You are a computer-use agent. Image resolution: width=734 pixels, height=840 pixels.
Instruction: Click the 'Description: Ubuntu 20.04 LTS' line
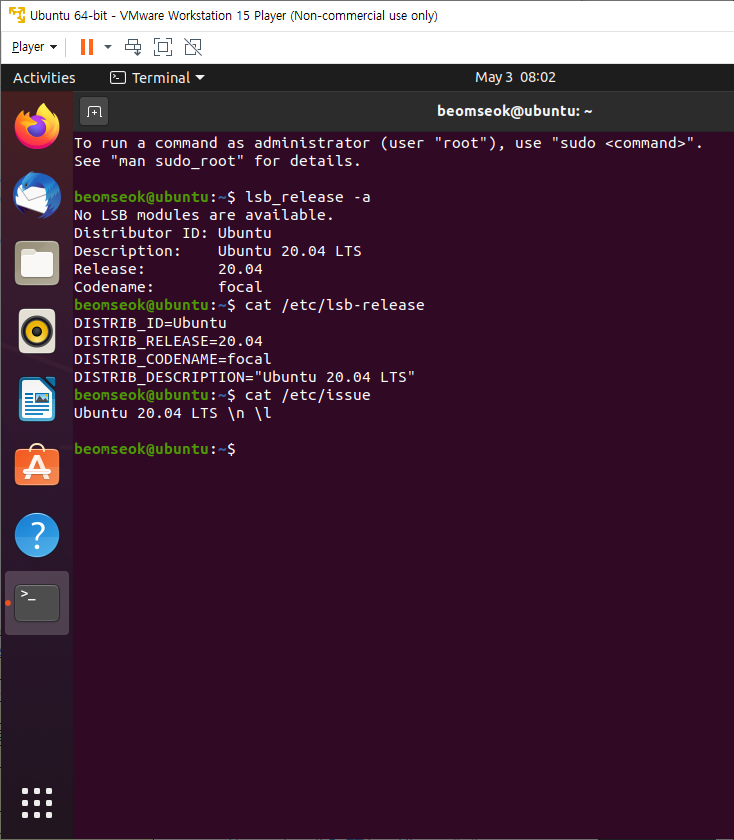[218, 251]
